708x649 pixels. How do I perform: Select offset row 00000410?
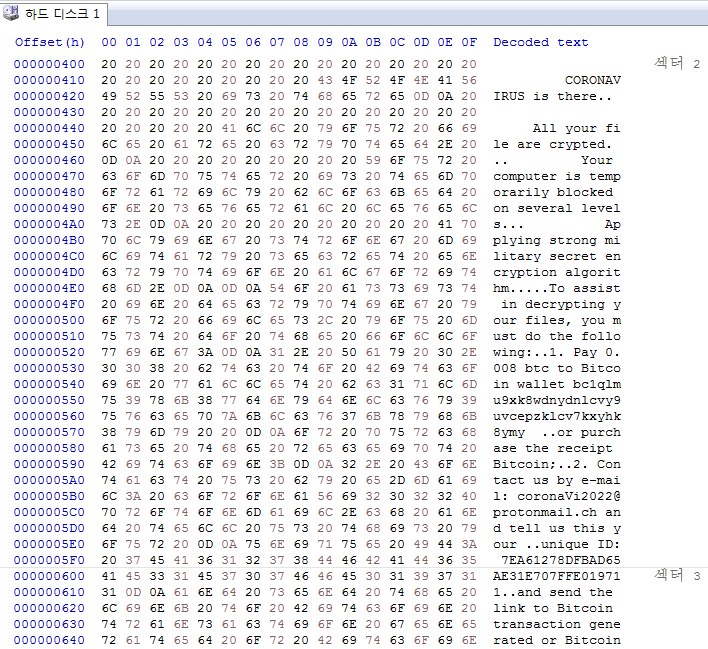coord(49,80)
